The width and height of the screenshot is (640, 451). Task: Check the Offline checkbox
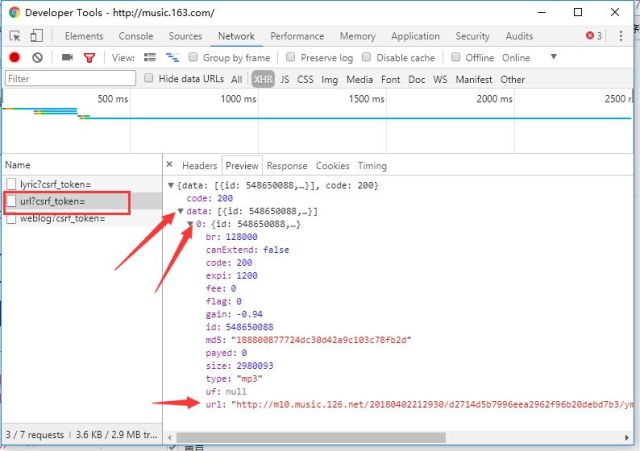[456, 57]
